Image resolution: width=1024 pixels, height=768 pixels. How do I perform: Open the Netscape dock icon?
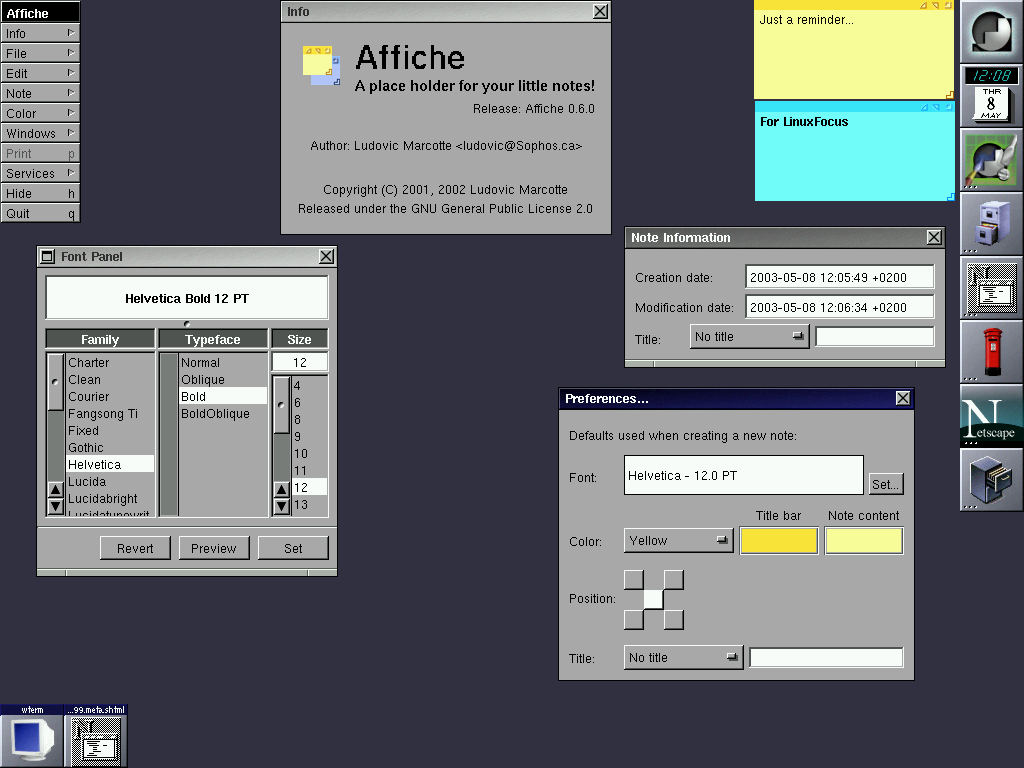coord(992,416)
